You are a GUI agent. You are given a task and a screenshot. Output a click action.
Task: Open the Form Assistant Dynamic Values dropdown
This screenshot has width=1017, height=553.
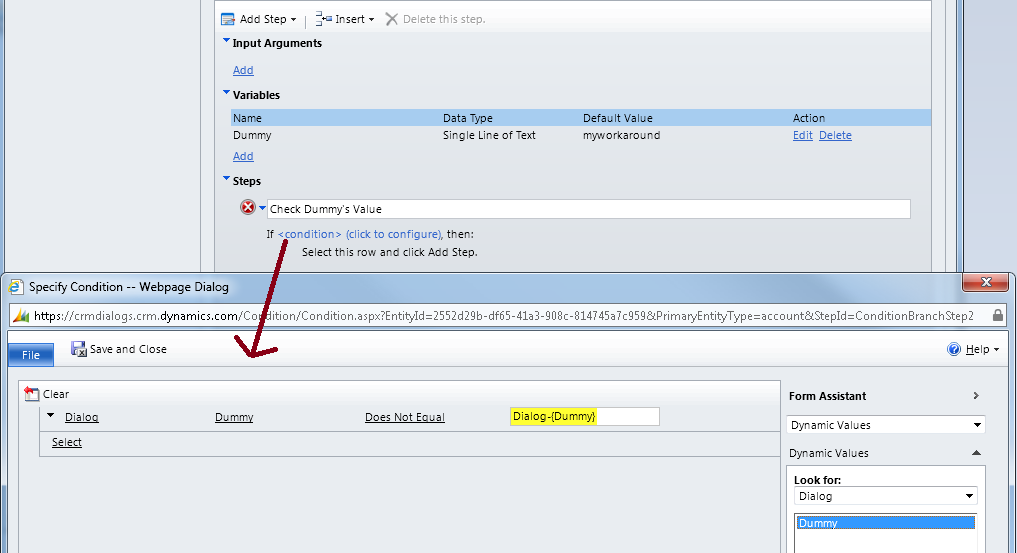(977, 425)
